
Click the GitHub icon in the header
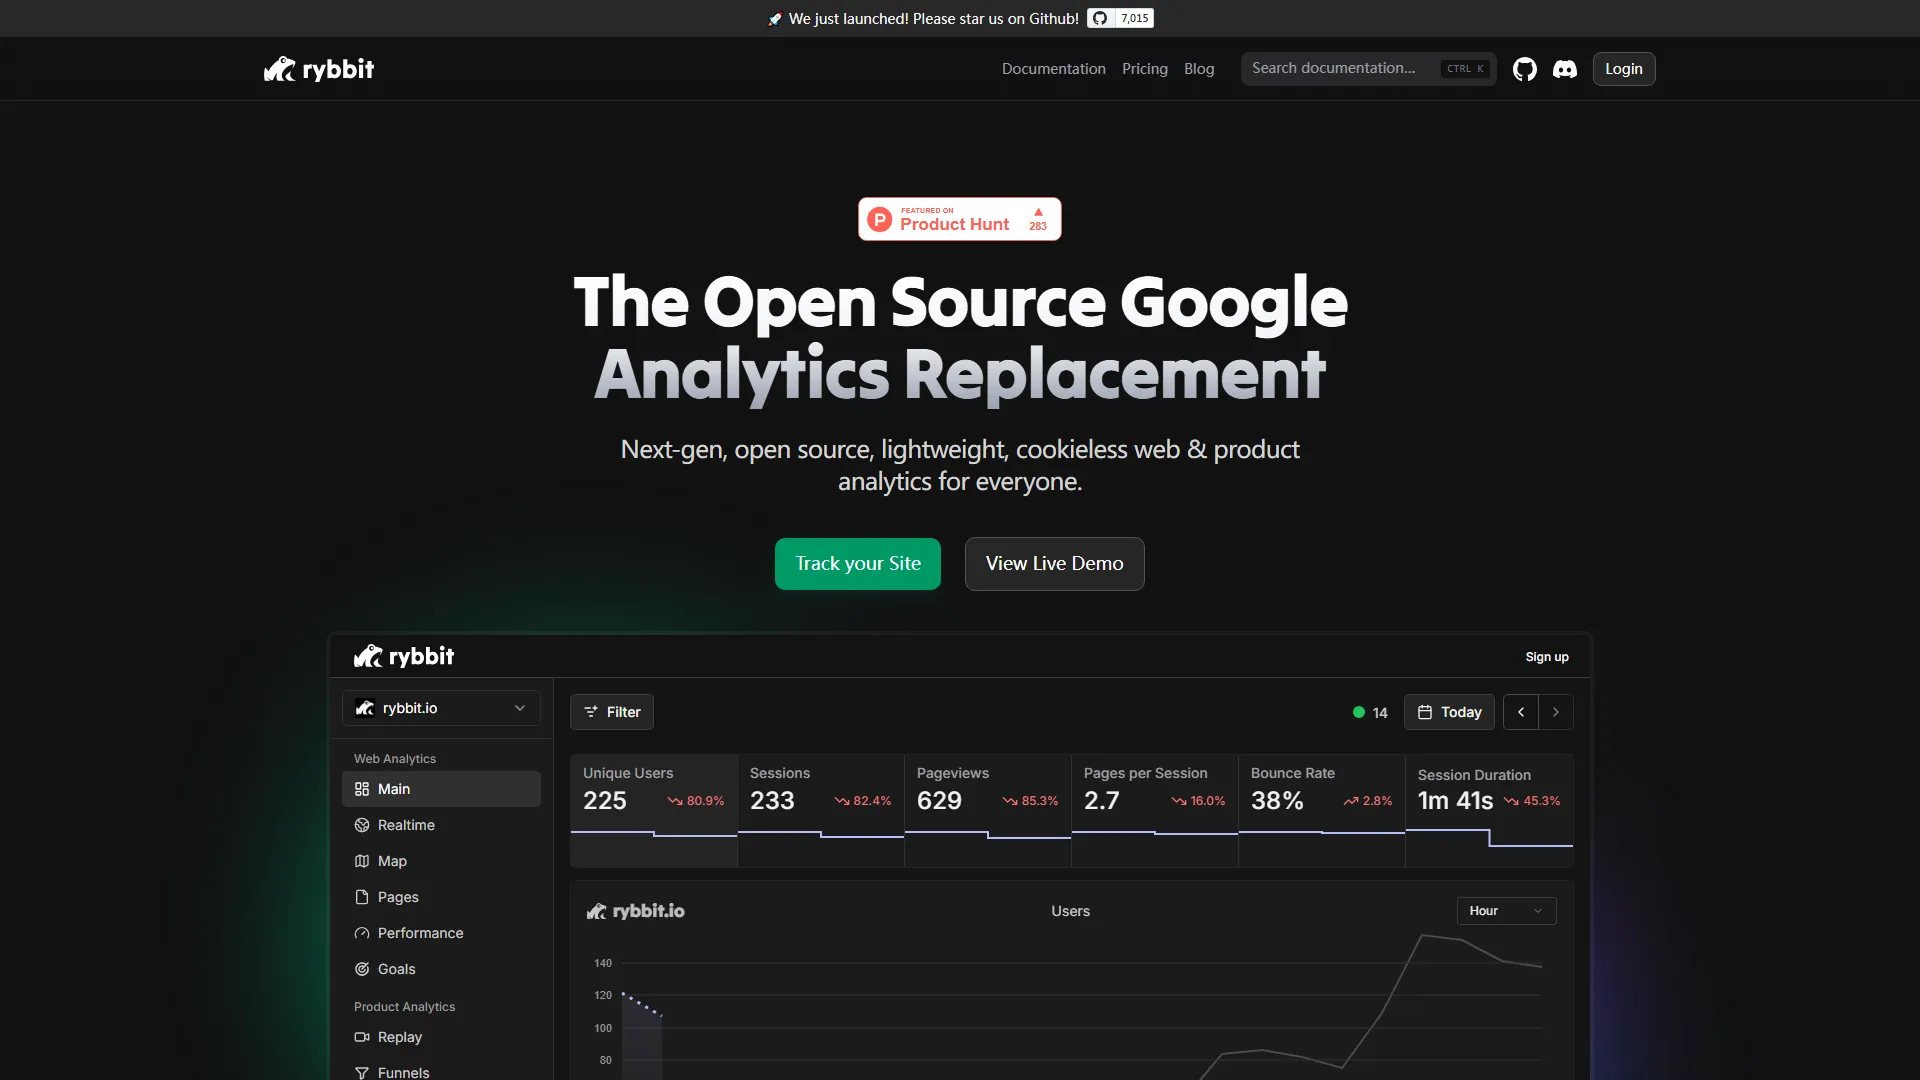(x=1525, y=68)
